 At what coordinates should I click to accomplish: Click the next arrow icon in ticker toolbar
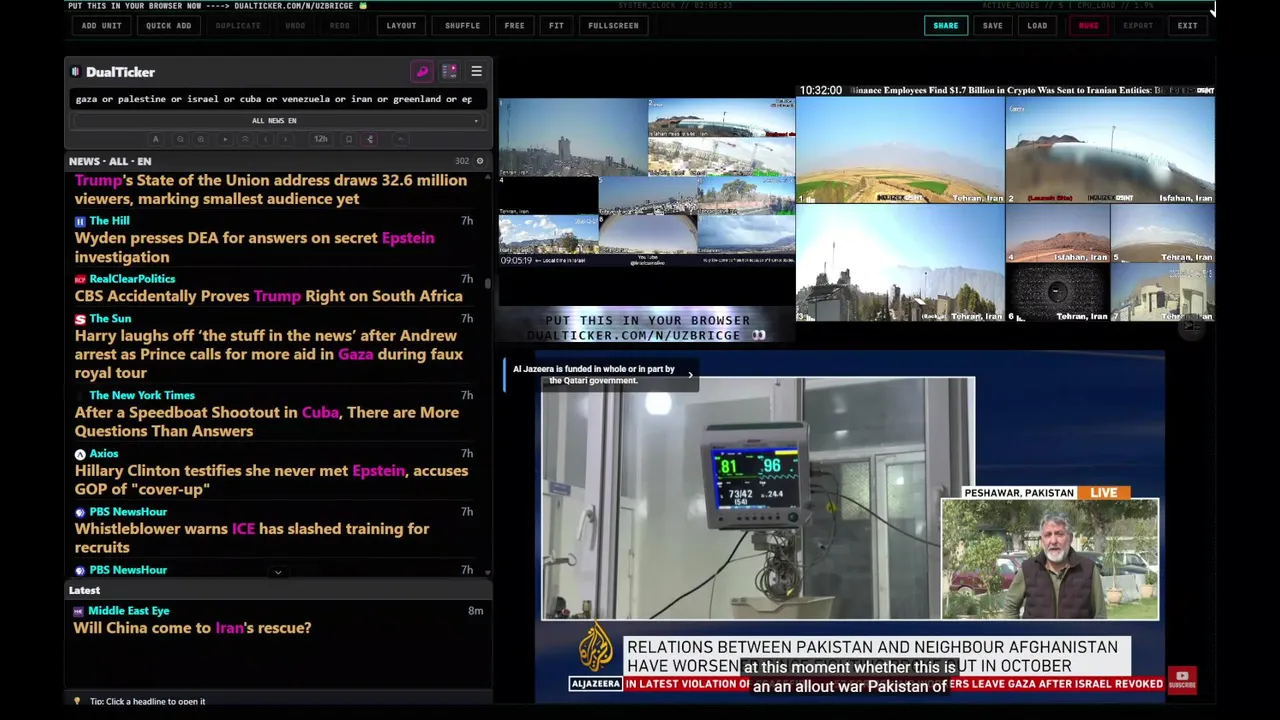[286, 139]
